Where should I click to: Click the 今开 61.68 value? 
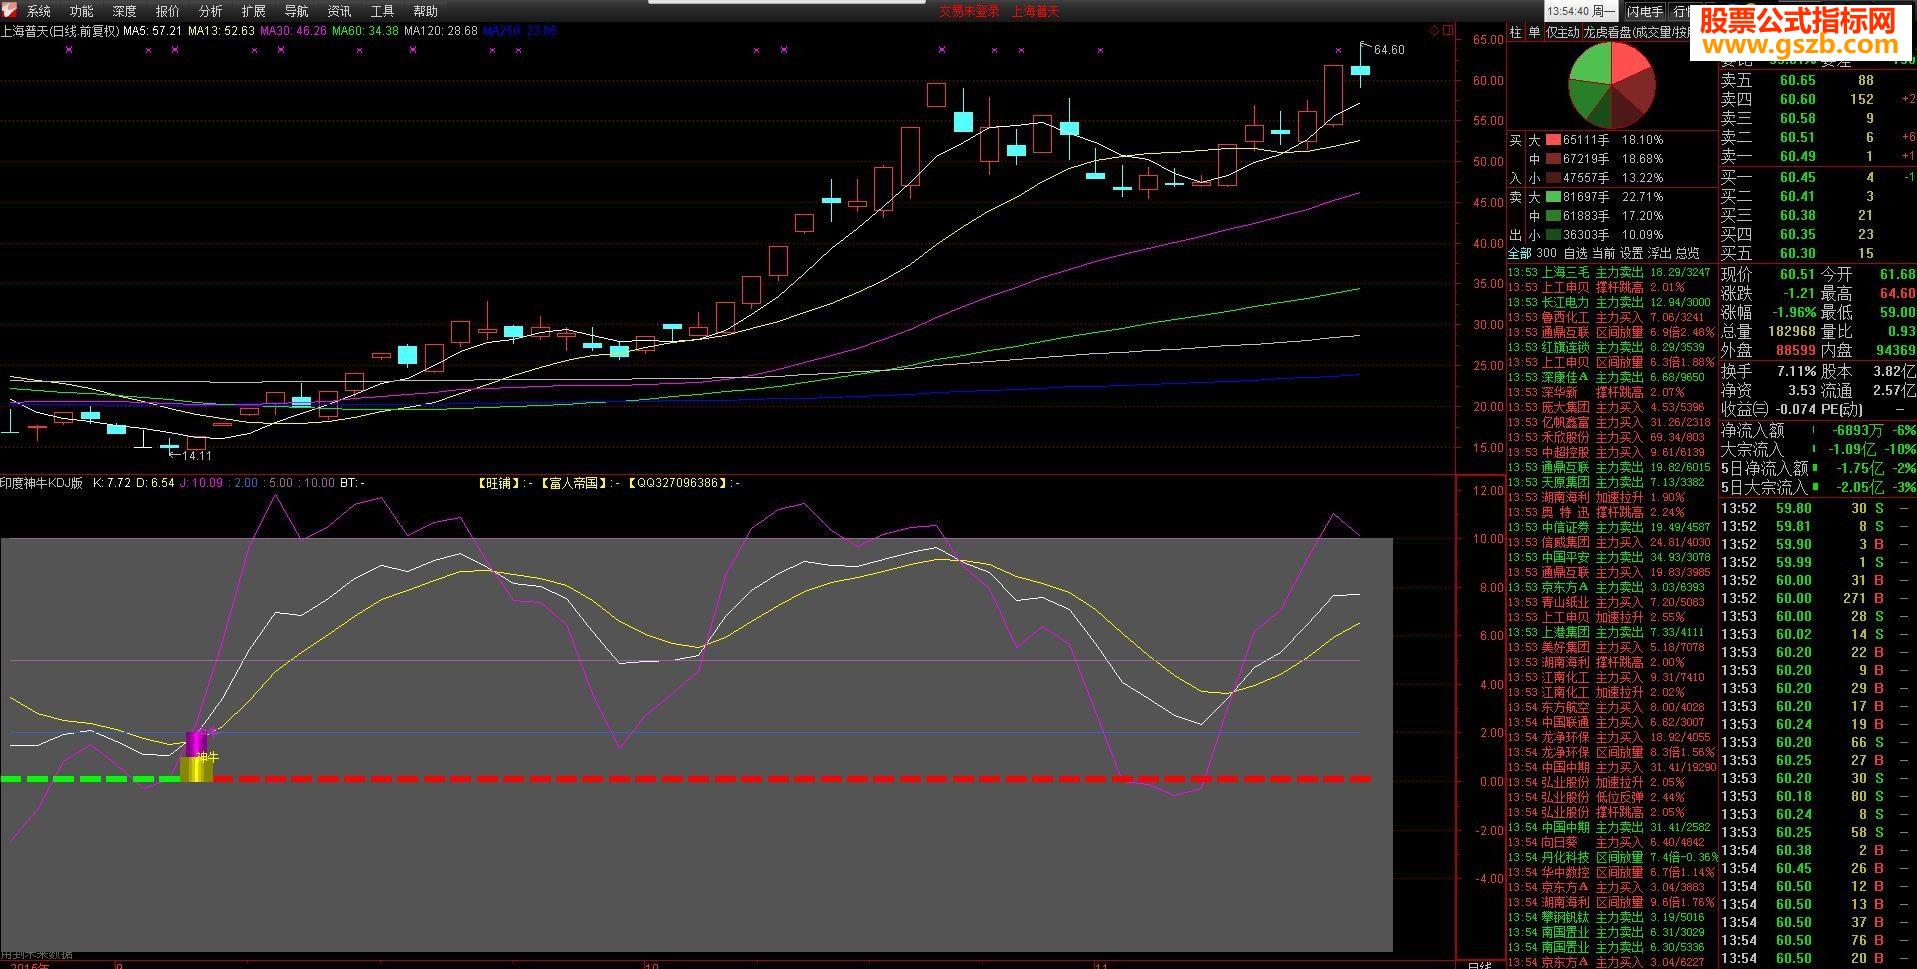pos(1898,274)
